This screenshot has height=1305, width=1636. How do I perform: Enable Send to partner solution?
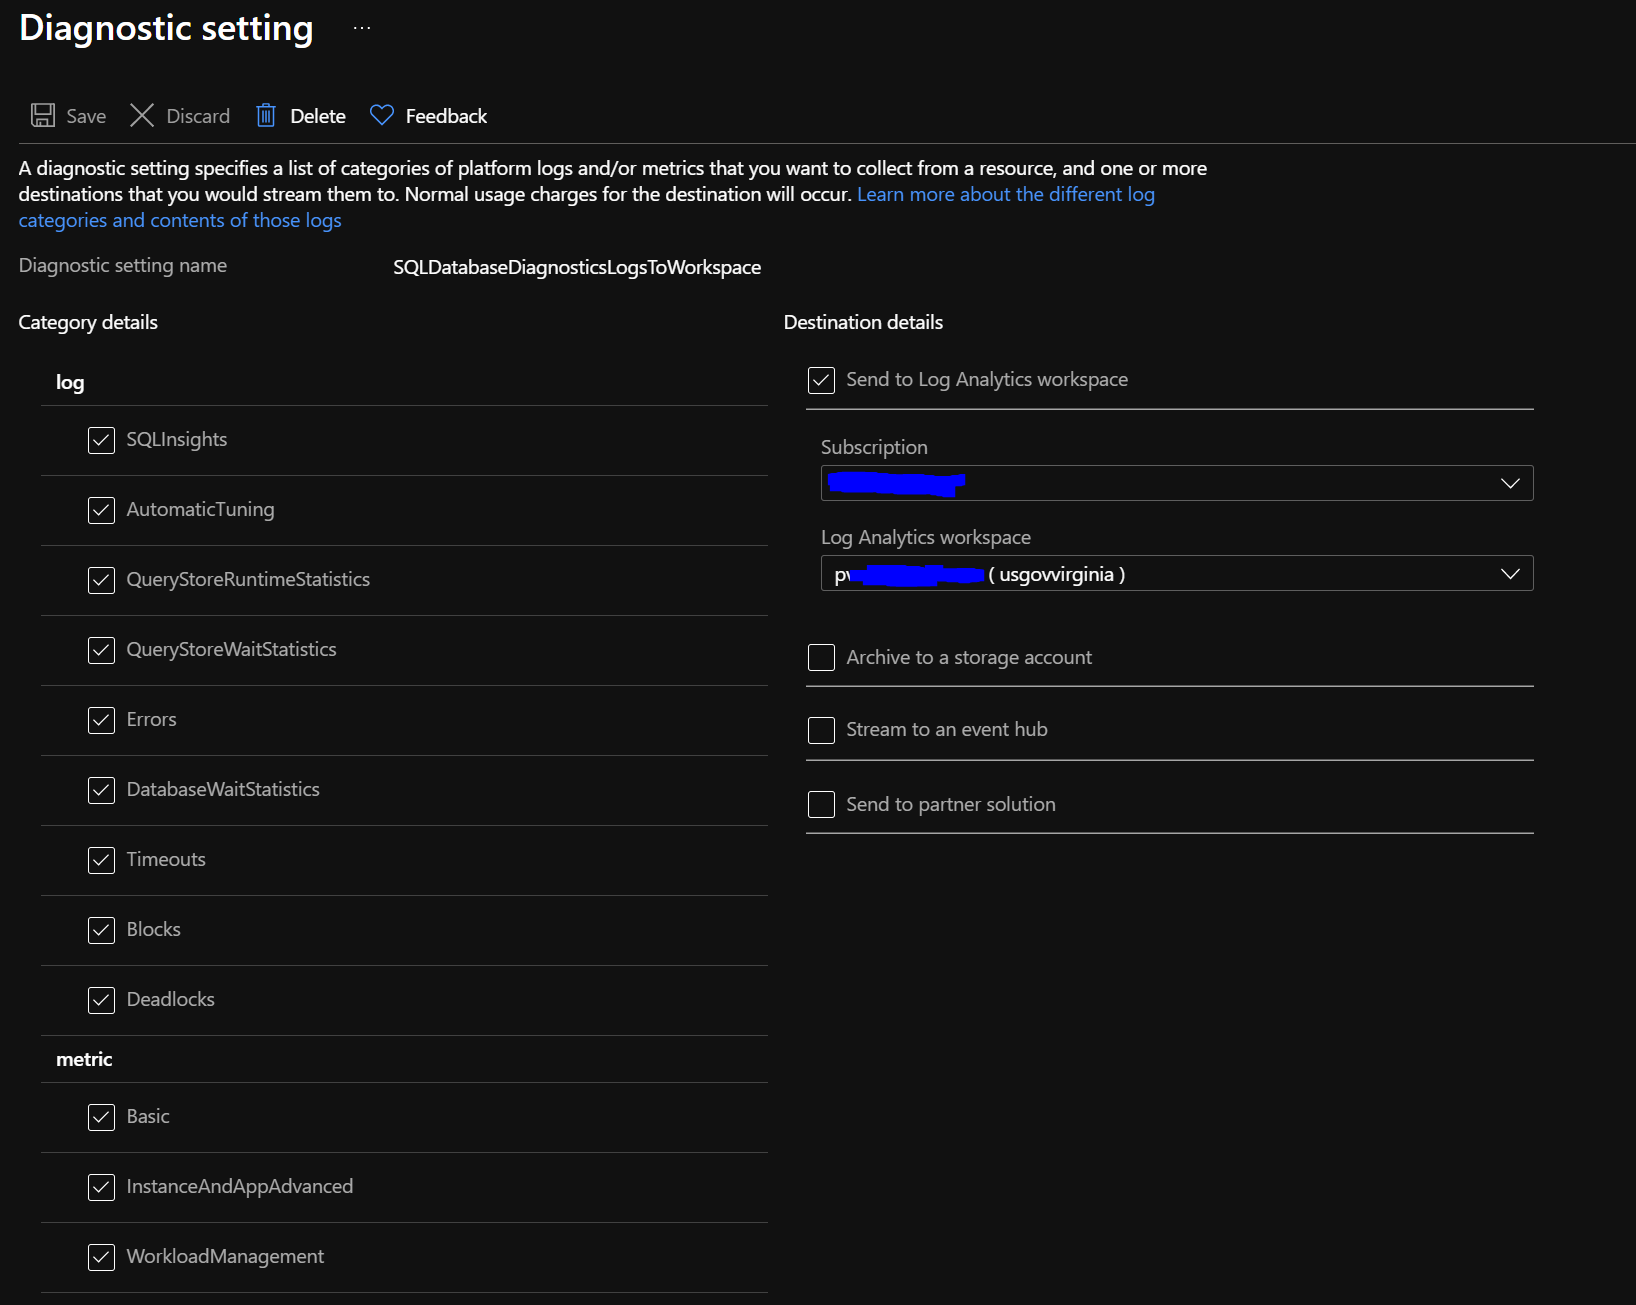point(820,804)
